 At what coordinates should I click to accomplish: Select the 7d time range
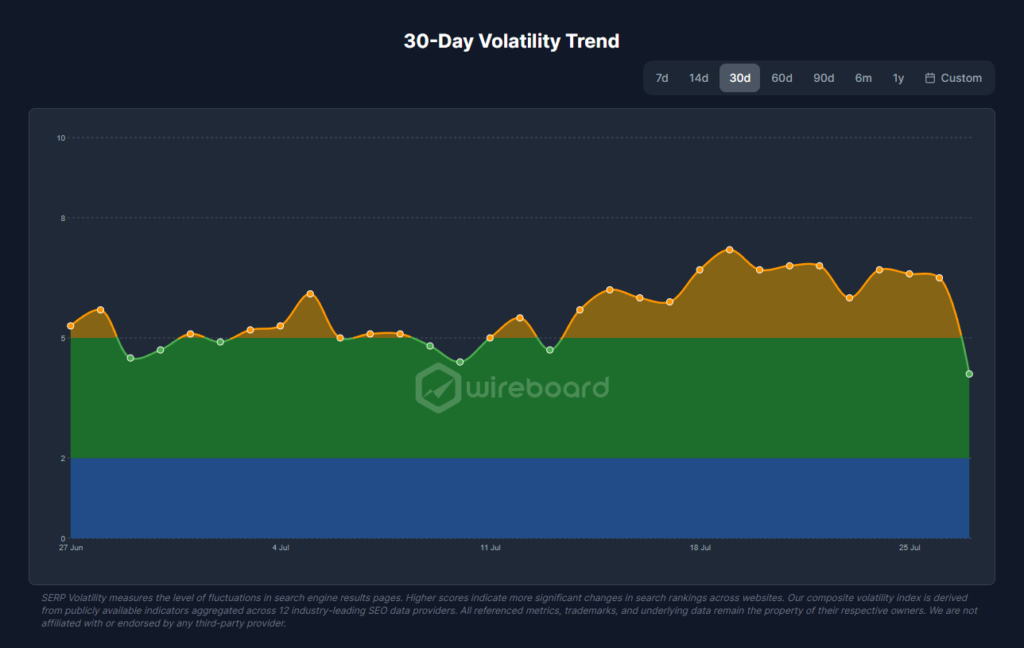662,78
